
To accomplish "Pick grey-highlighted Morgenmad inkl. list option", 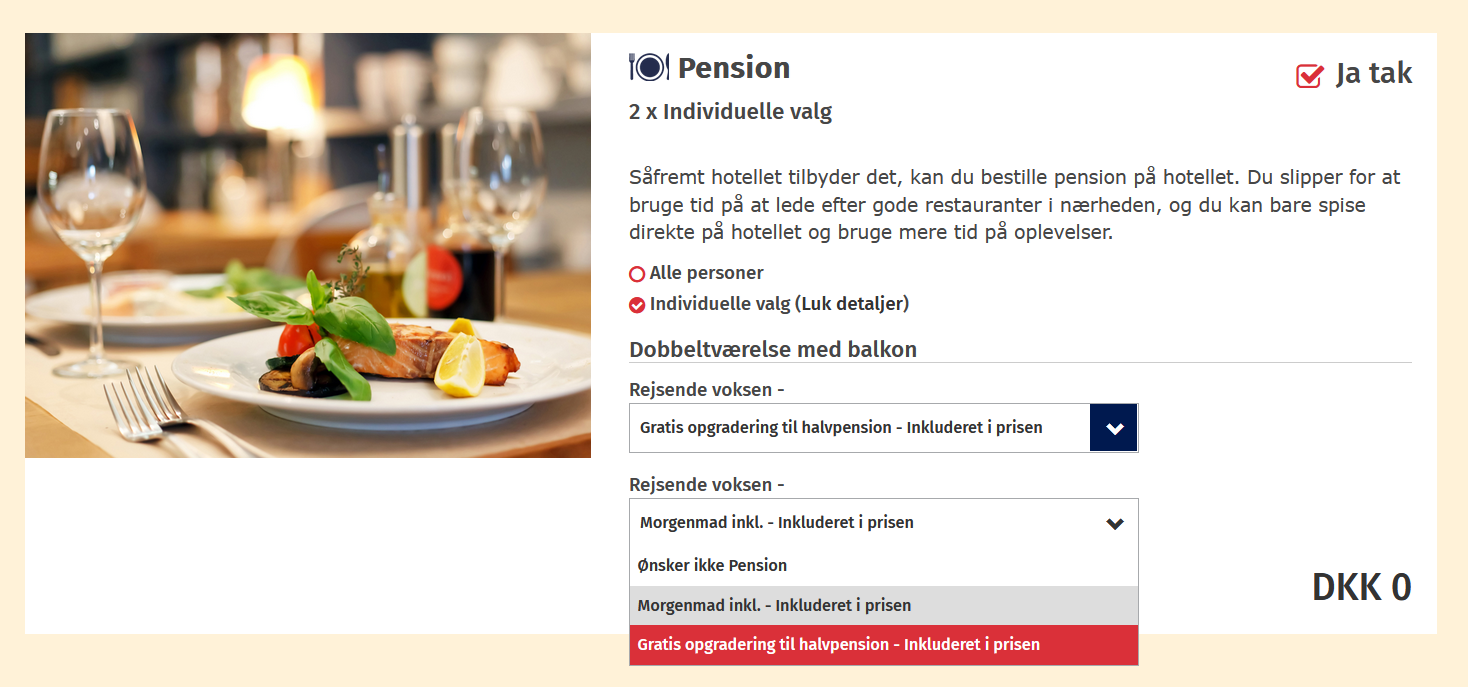I will pyautogui.click(x=774, y=606).
